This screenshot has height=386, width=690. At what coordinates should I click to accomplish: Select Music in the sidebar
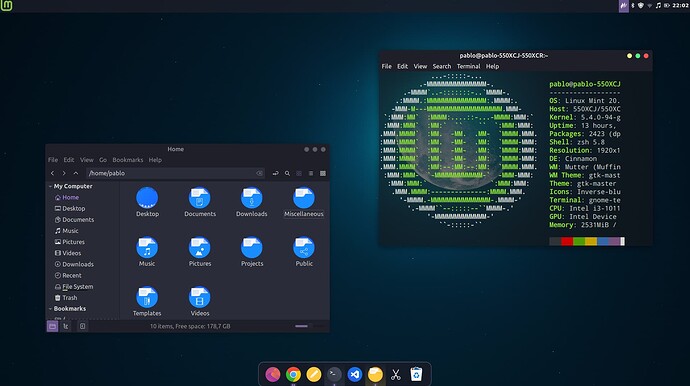66,231
